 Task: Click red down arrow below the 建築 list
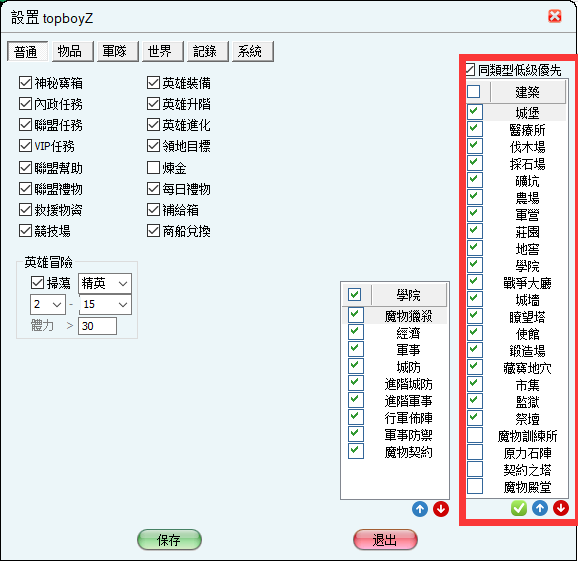(561, 508)
